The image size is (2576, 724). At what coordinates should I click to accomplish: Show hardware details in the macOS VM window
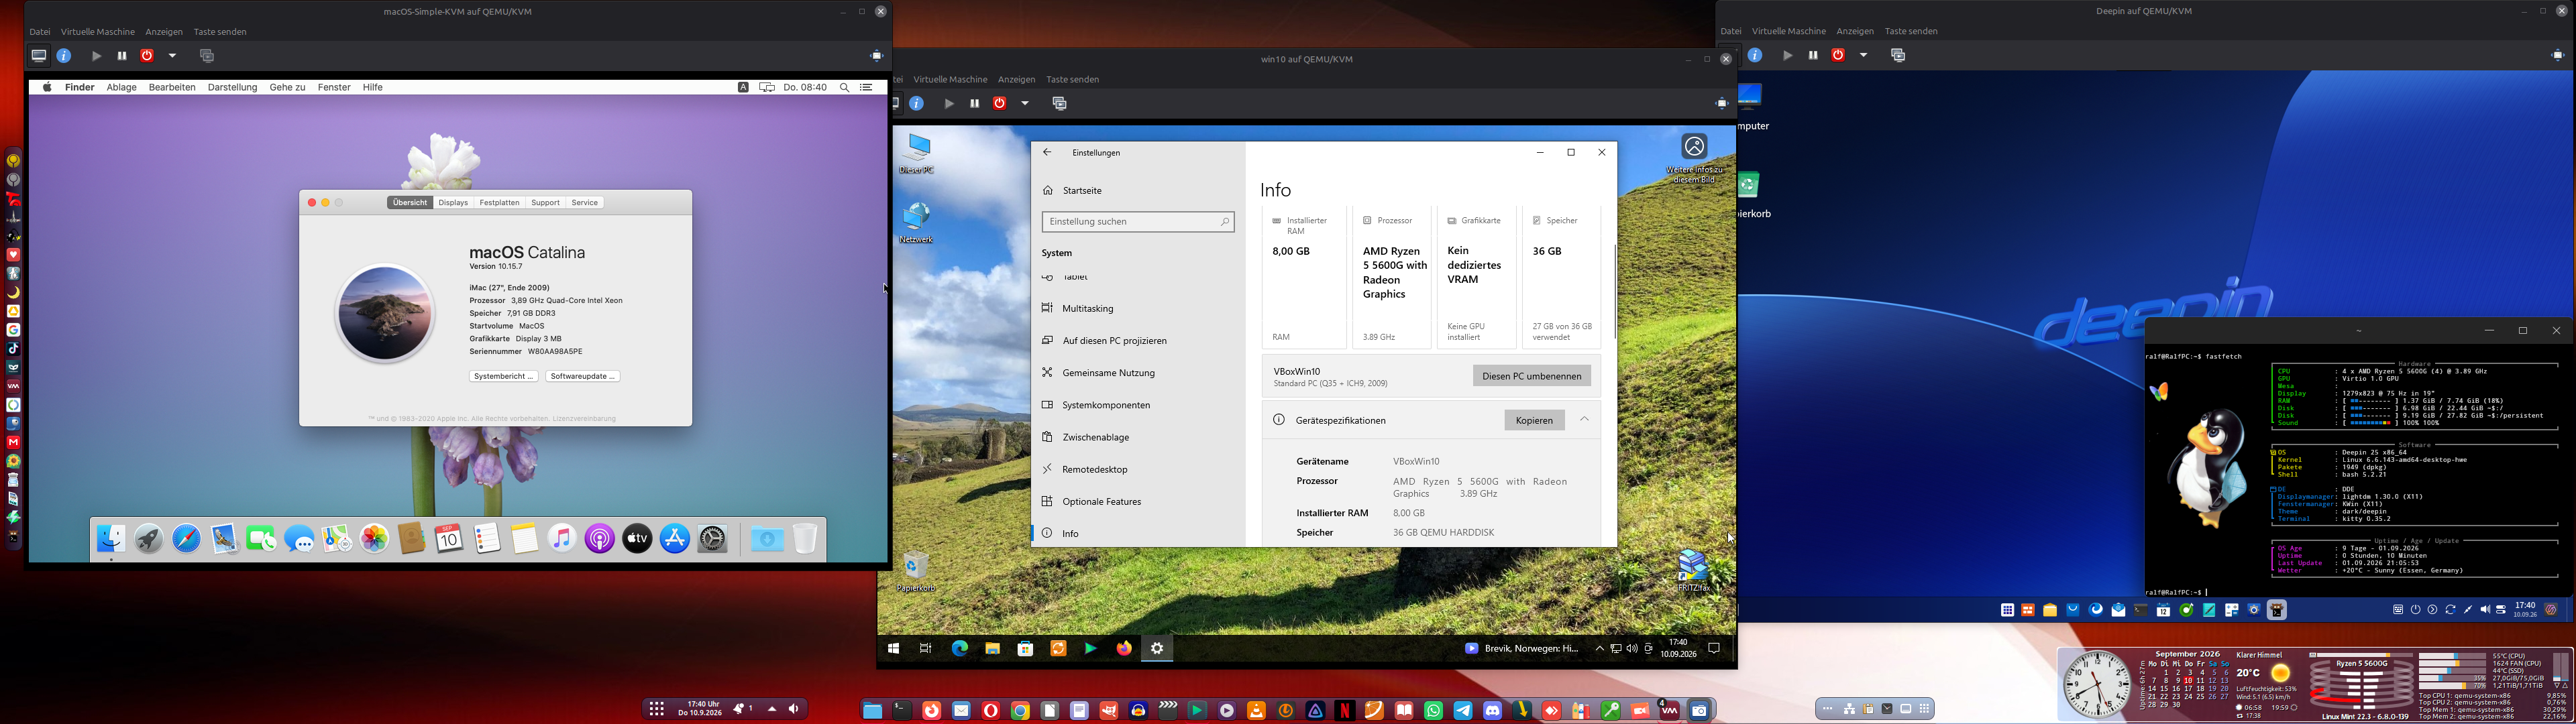tap(64, 56)
